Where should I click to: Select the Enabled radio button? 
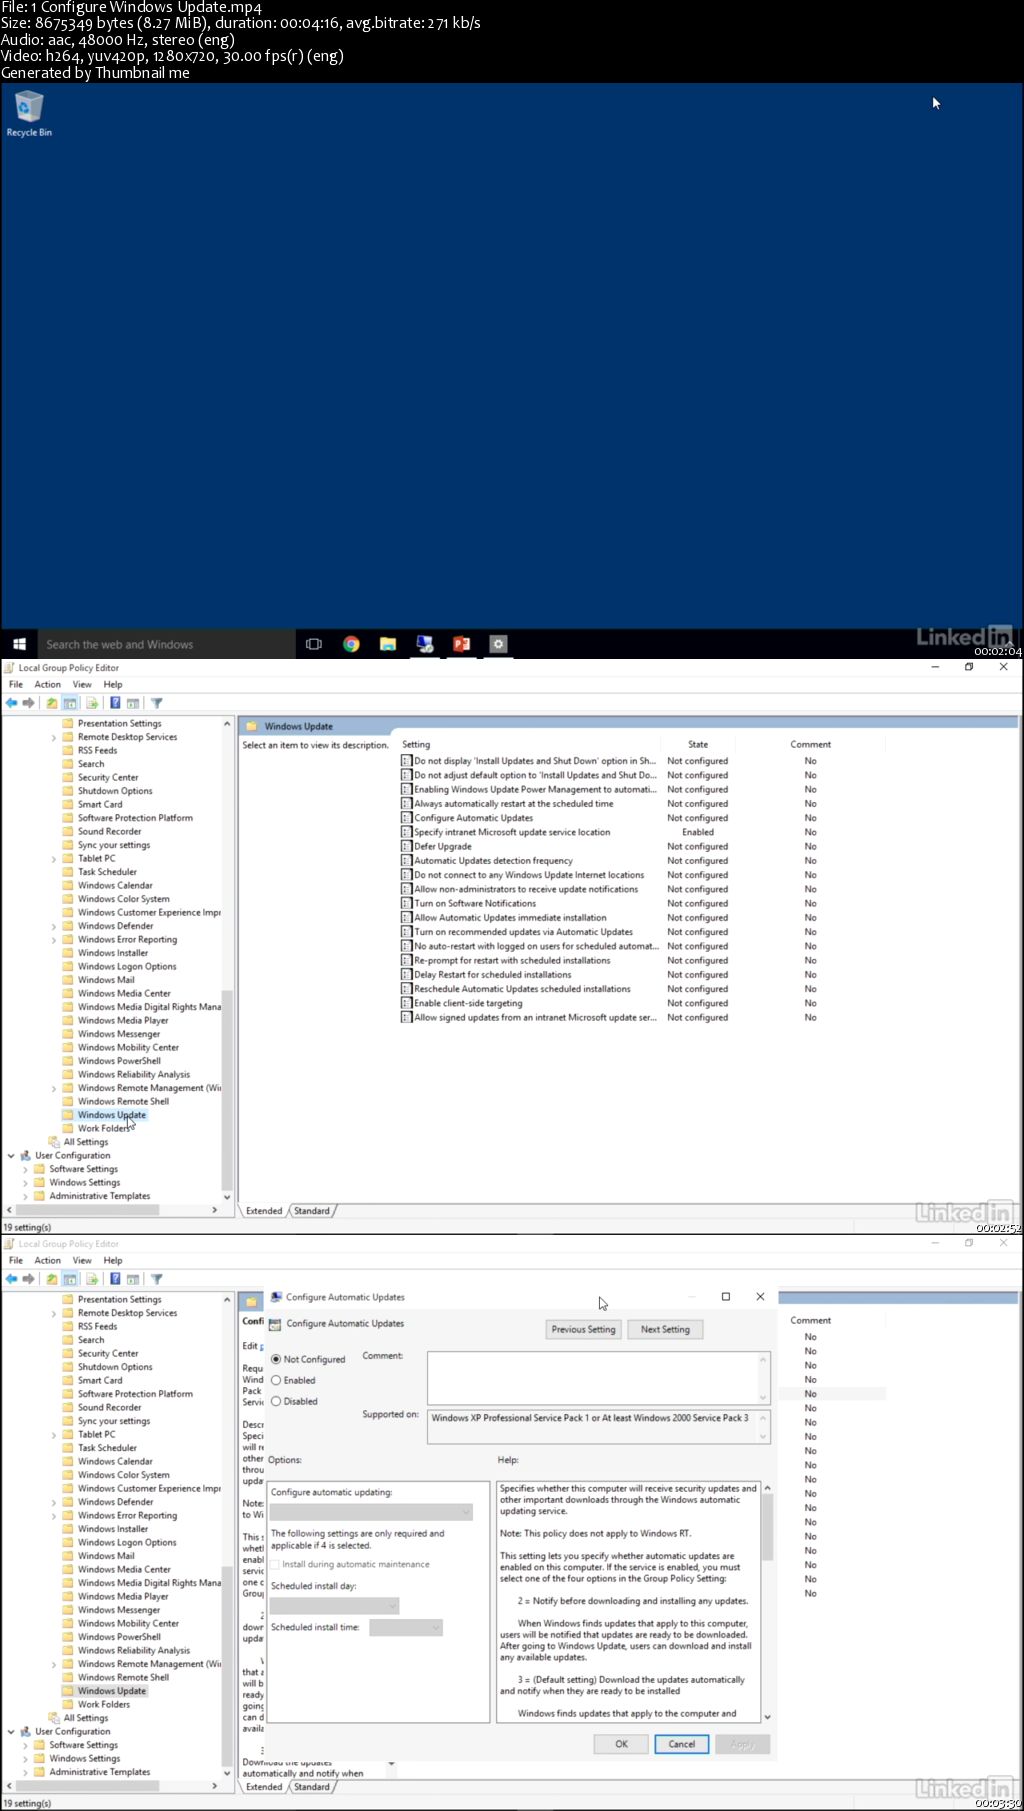pos(276,1380)
